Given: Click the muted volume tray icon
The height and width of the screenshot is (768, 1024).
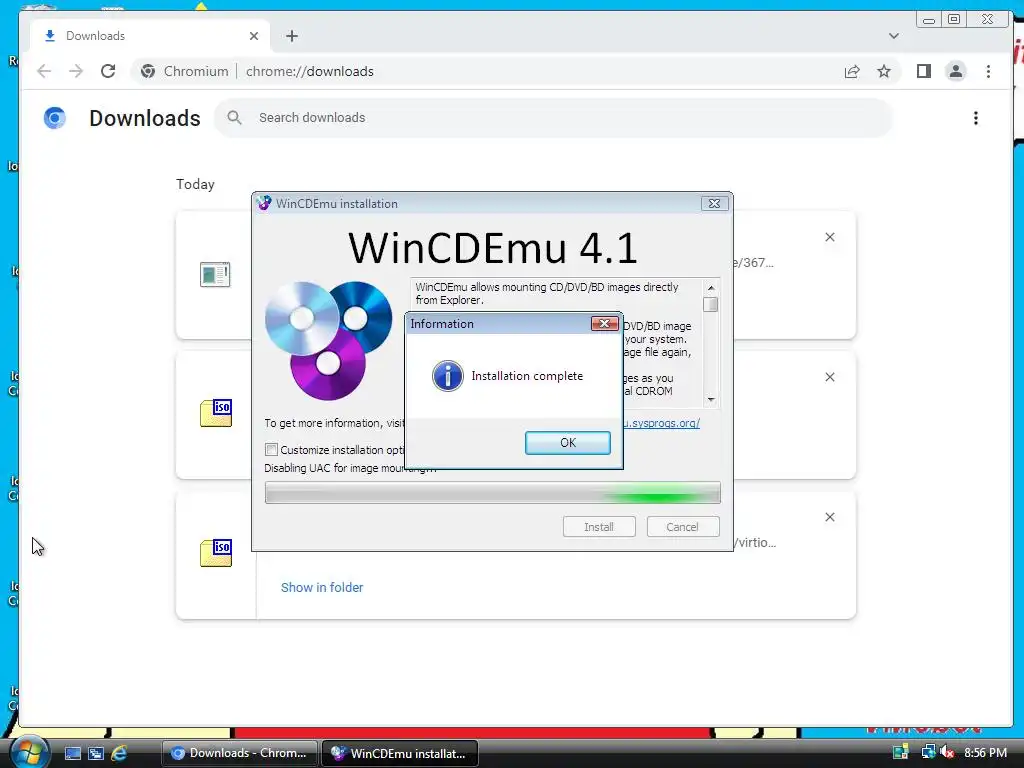Looking at the screenshot, I should (947, 752).
